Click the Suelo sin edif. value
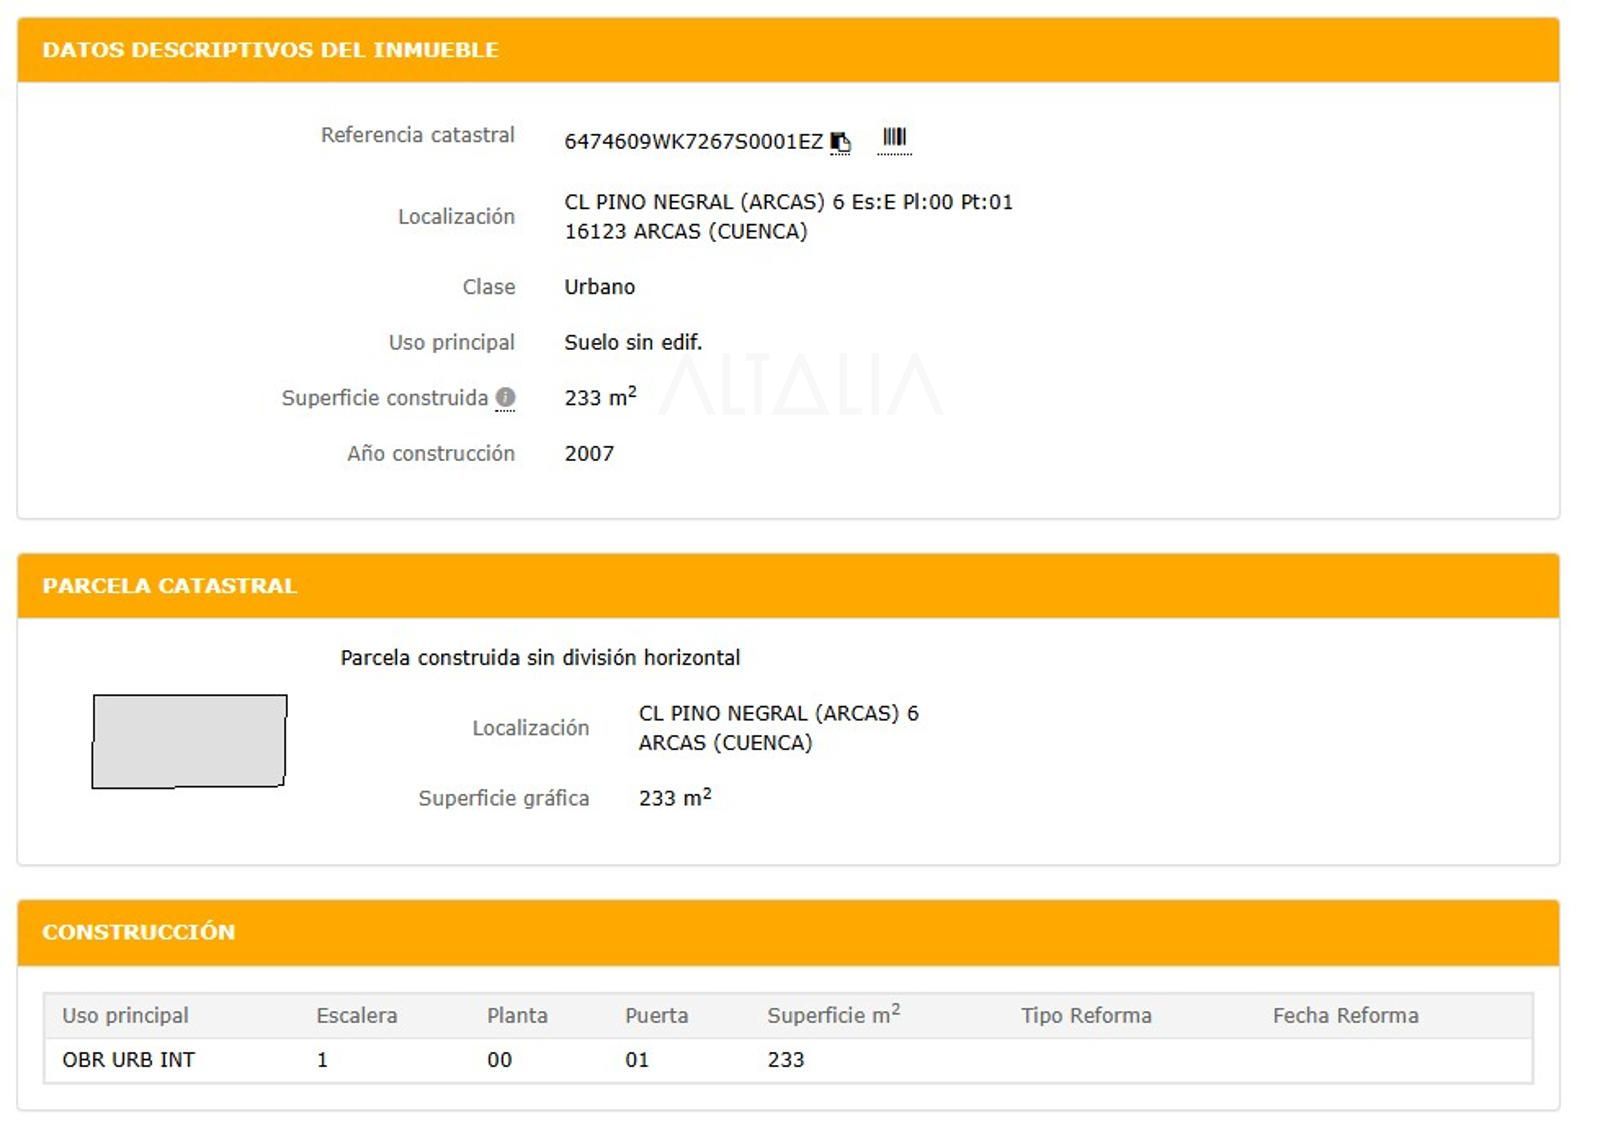 [x=633, y=343]
